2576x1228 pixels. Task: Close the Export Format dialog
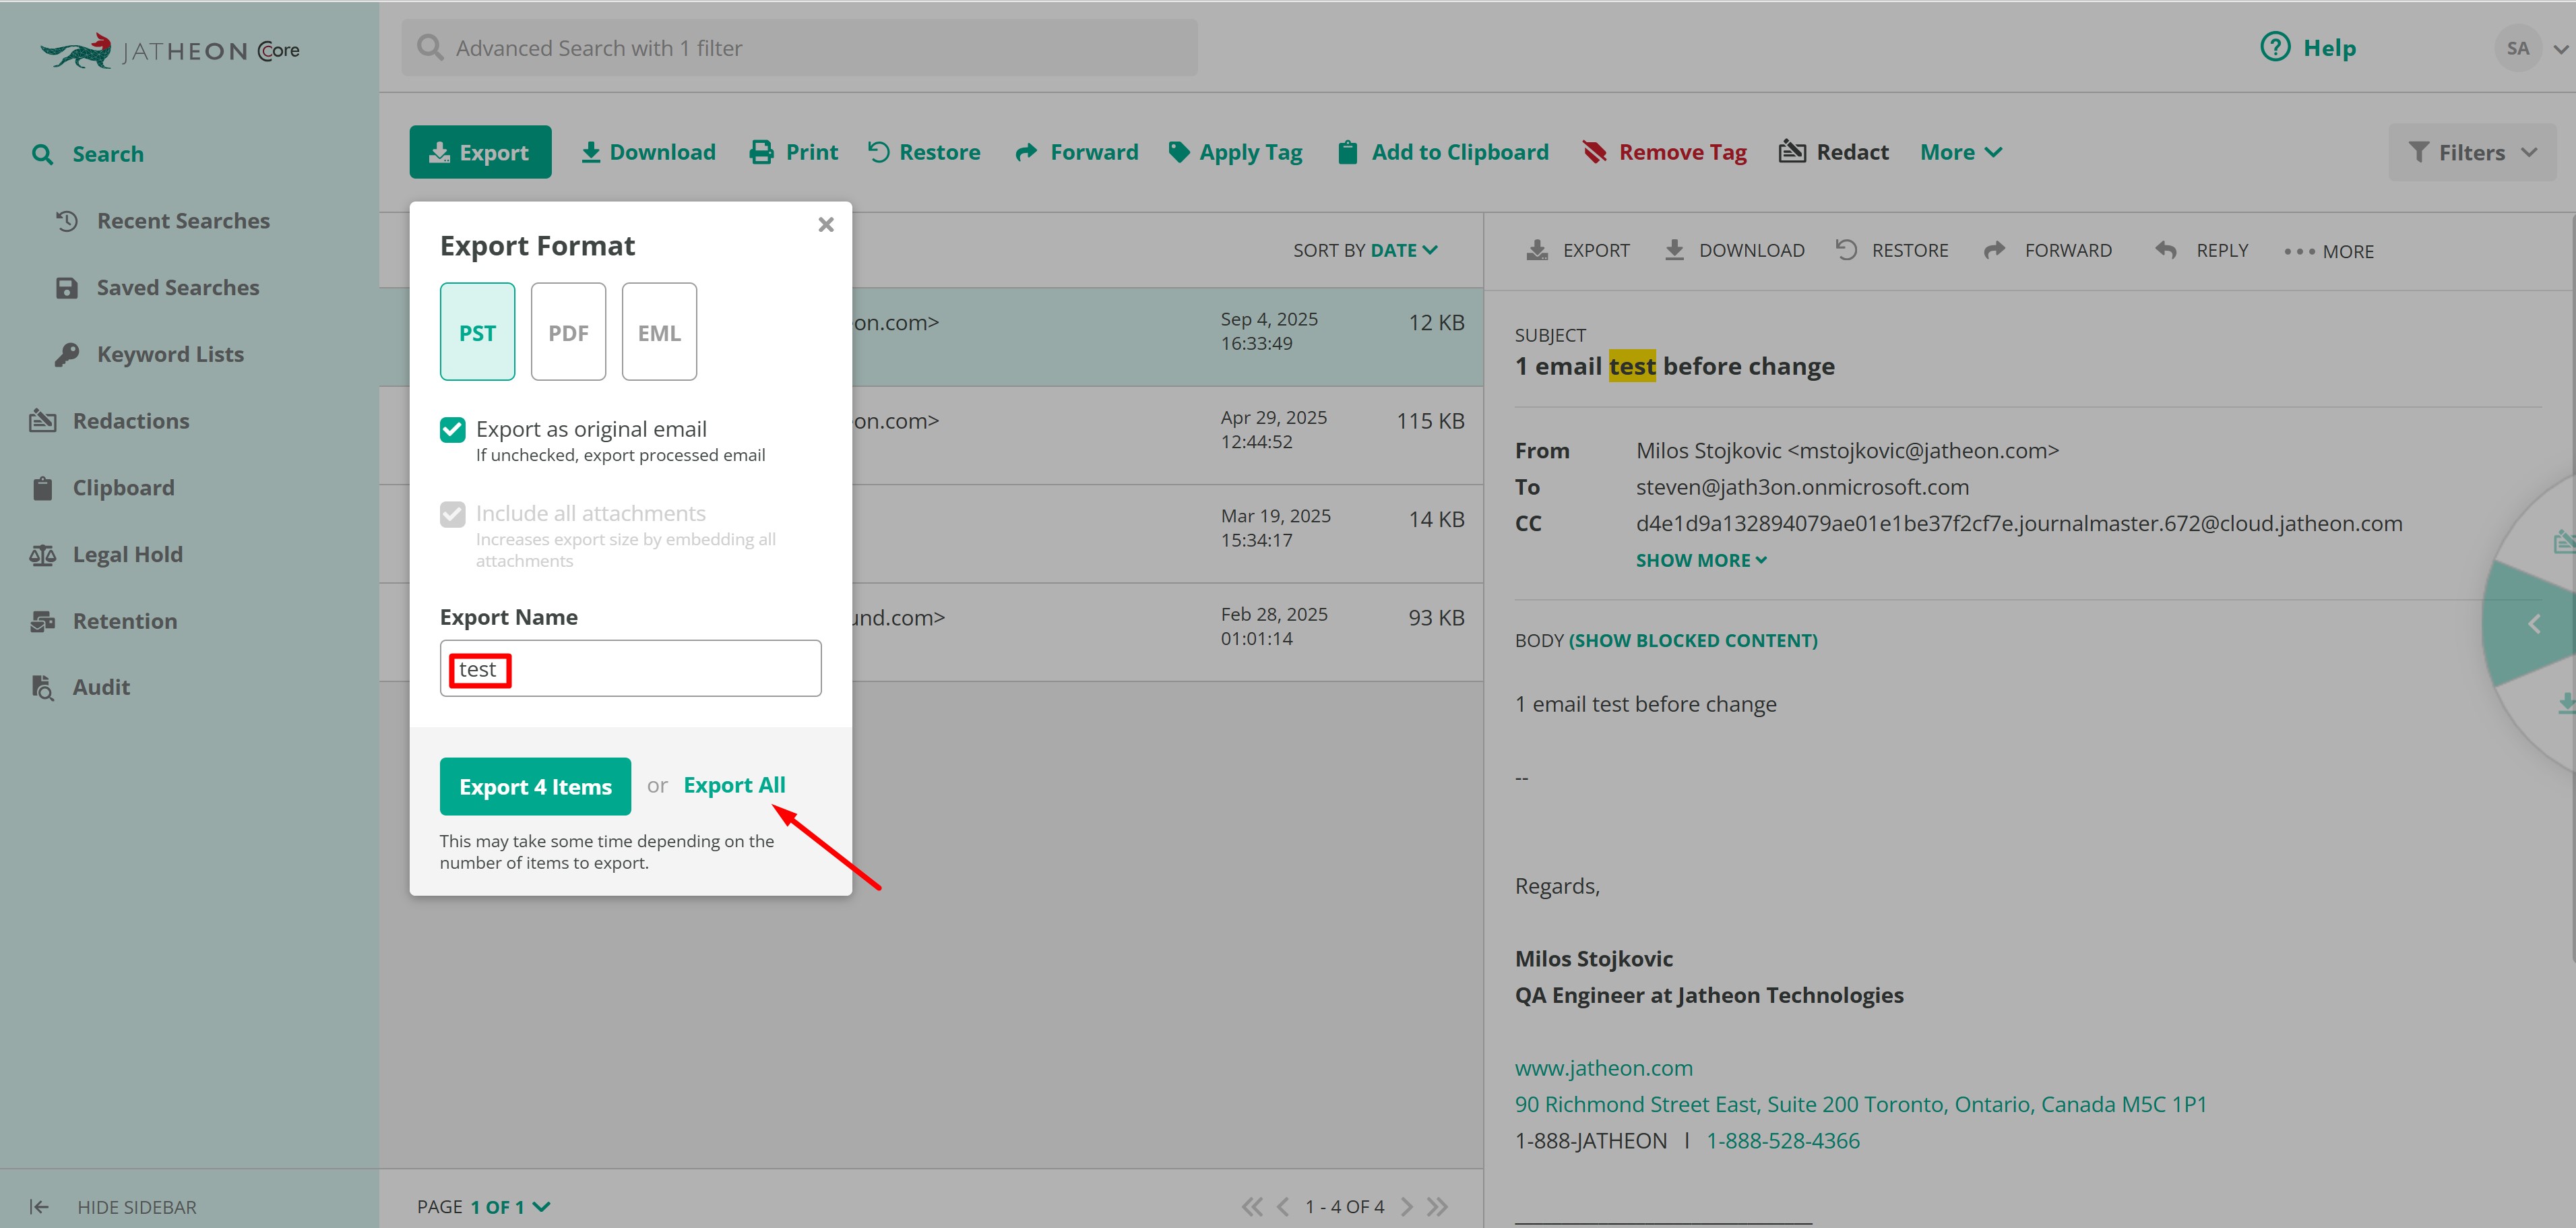pos(825,224)
